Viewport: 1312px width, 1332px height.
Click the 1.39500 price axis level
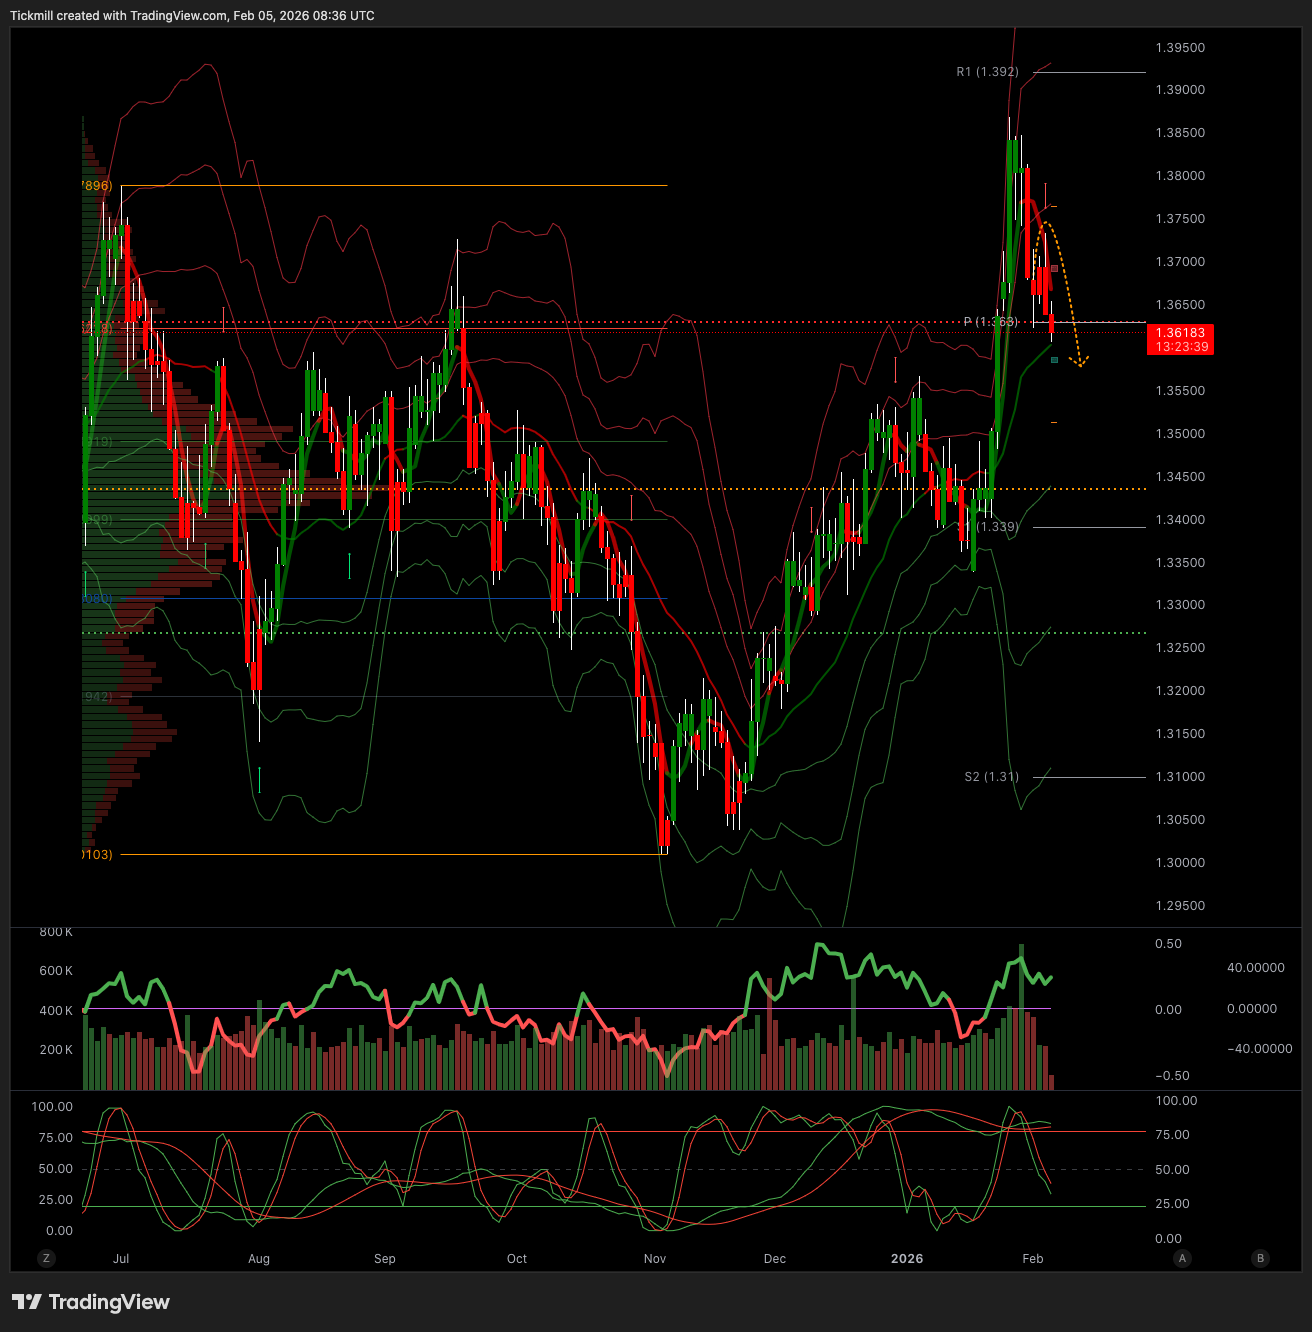(x=1180, y=48)
